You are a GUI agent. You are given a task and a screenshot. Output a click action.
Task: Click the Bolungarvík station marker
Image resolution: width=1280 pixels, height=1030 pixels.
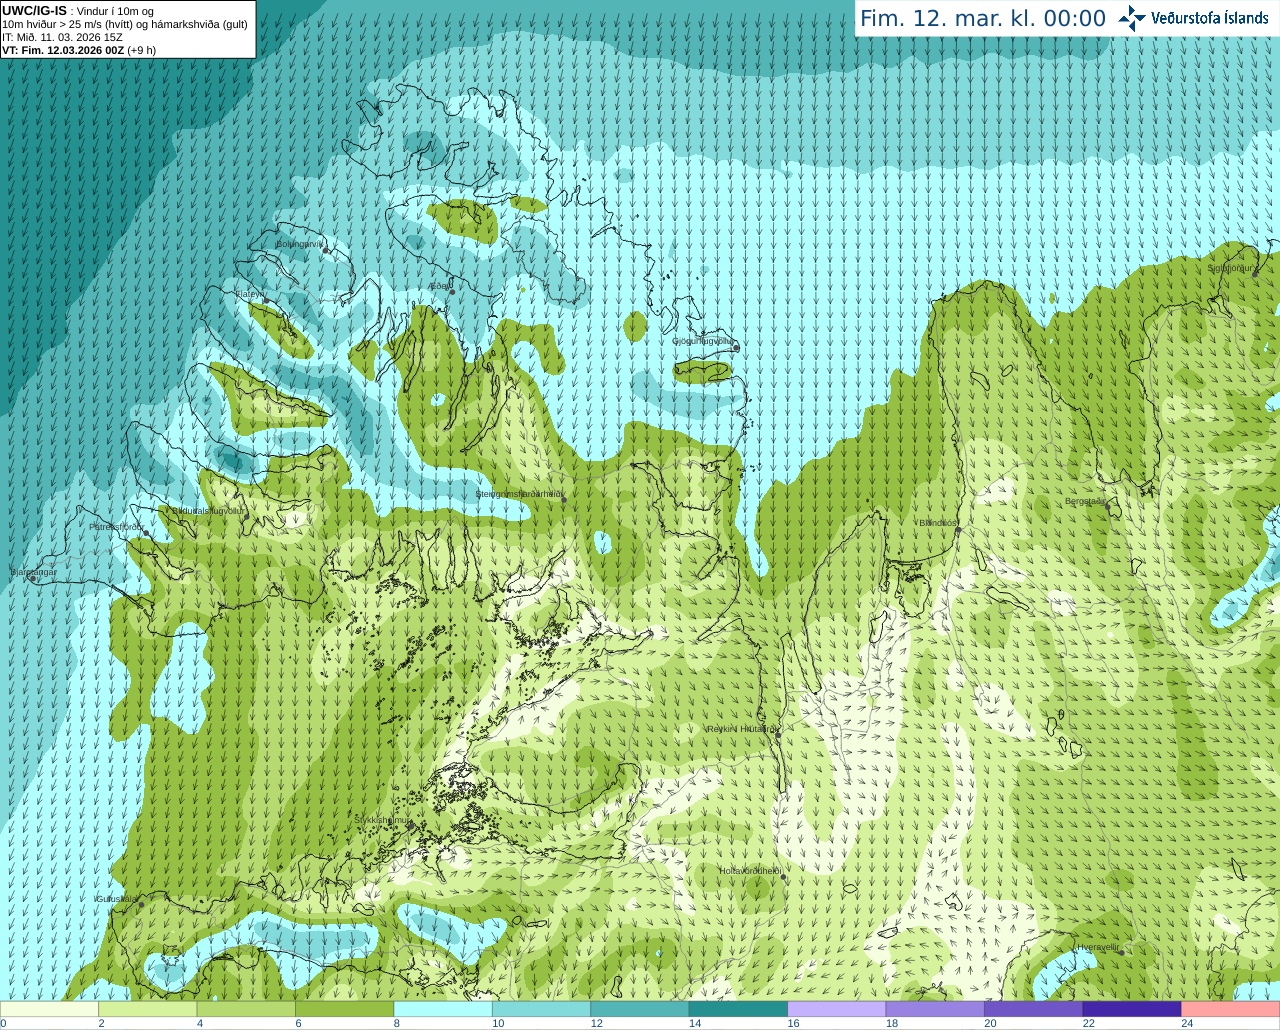326,250
